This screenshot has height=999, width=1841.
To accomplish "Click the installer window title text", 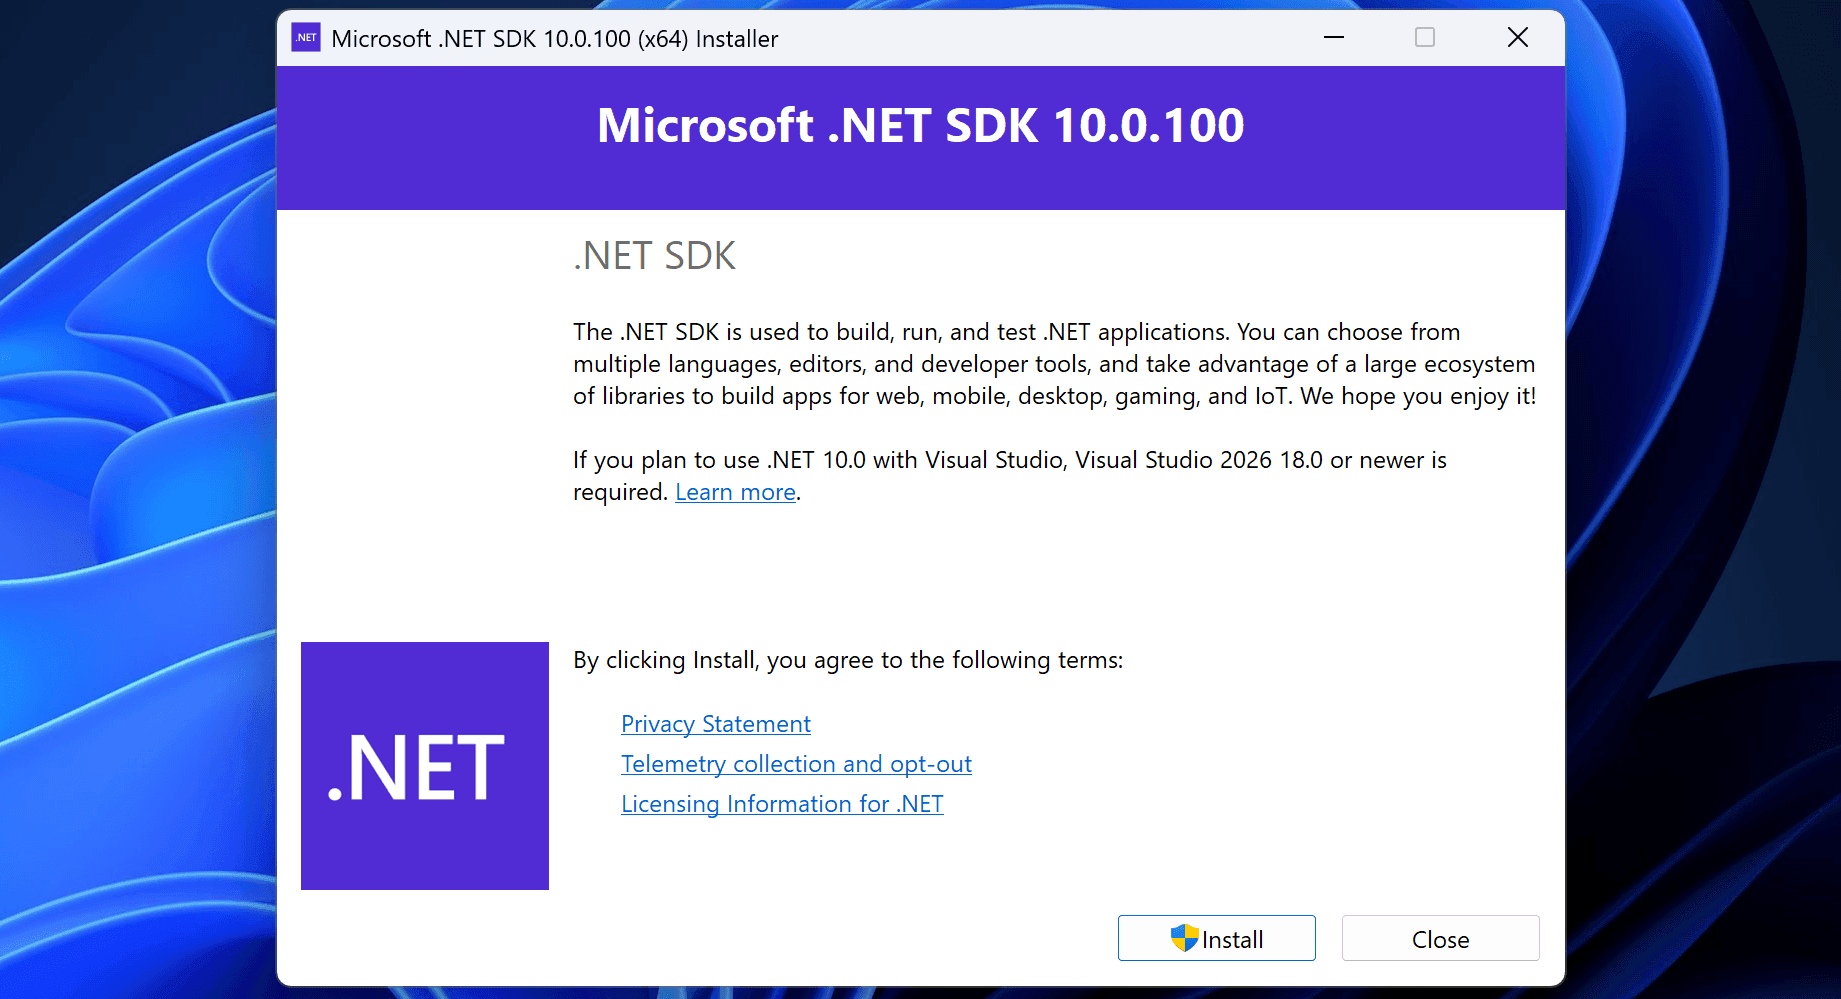I will click(554, 39).
